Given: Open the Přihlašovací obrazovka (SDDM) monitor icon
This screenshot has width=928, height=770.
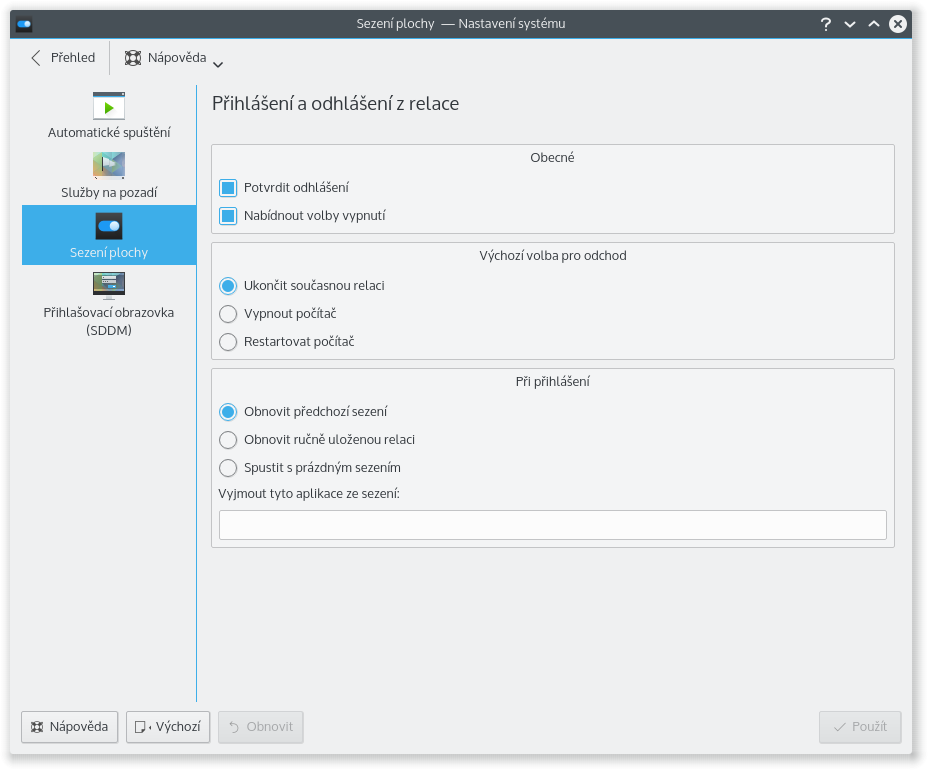Looking at the screenshot, I should click(x=109, y=285).
